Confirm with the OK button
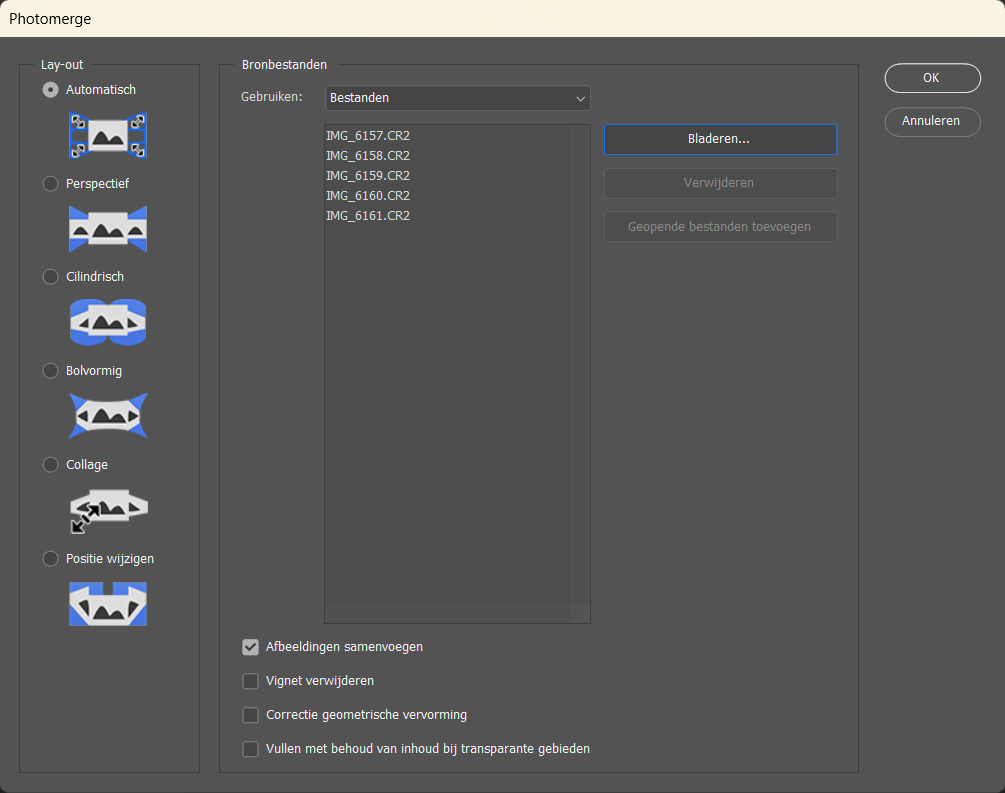Viewport: 1005px width, 793px height. tap(932, 78)
